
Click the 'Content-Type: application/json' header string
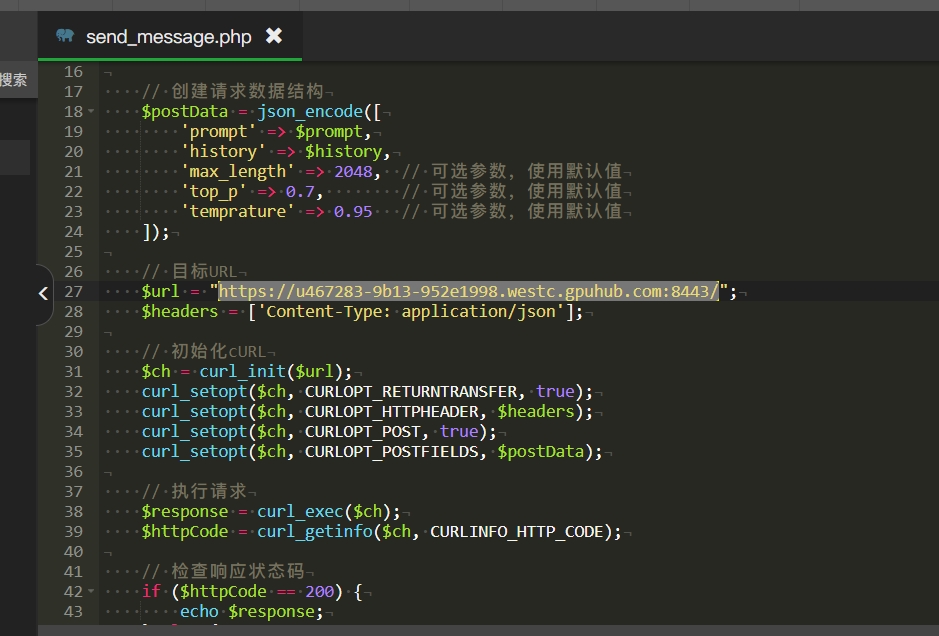[x=410, y=311]
